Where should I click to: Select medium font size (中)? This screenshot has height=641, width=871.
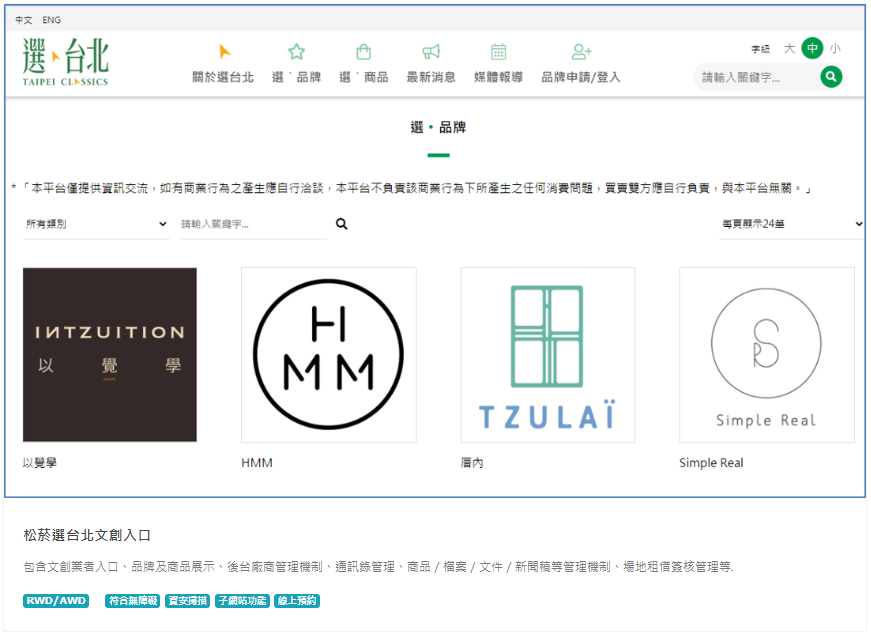pyautogui.click(x=812, y=48)
